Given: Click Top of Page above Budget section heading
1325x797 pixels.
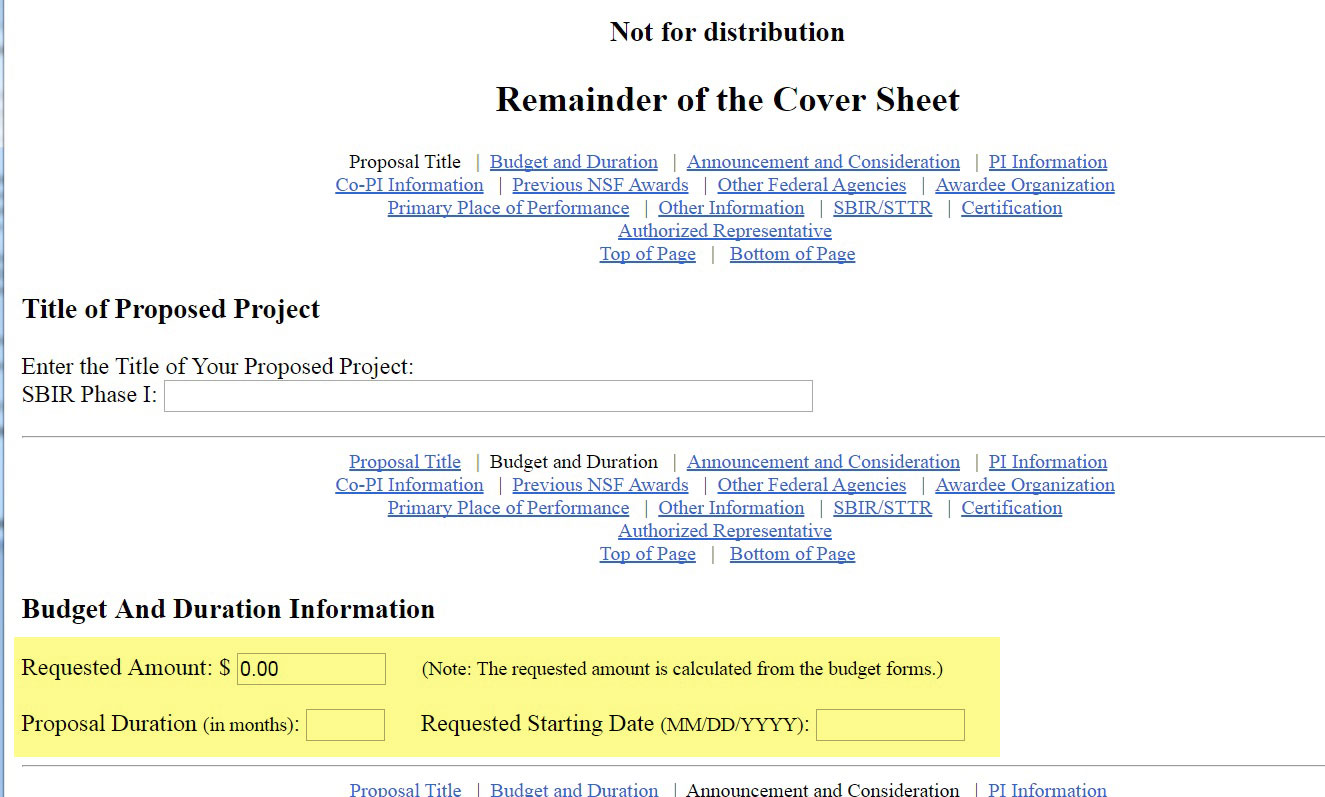Looking at the screenshot, I should pos(647,554).
